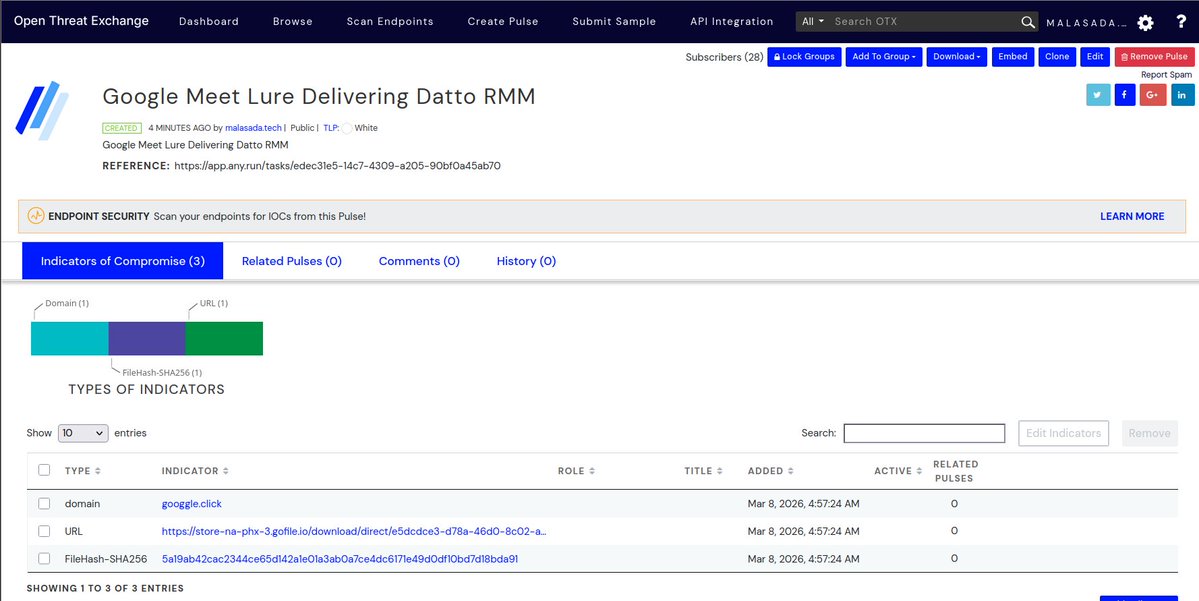Share pulse on LinkedIn

(x=1182, y=95)
